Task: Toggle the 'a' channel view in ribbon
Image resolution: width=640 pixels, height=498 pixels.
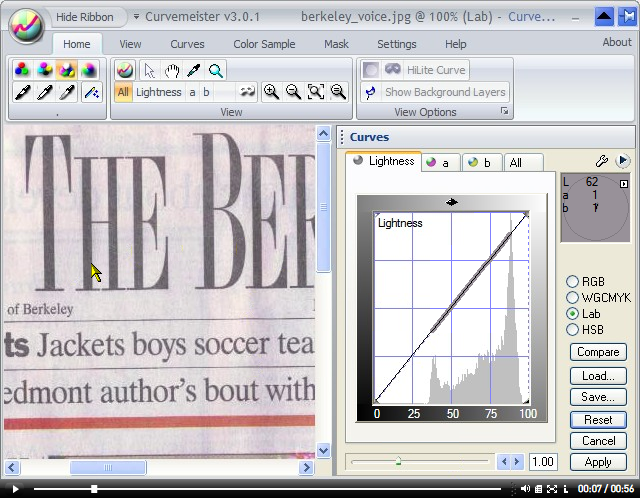Action: tap(192, 92)
